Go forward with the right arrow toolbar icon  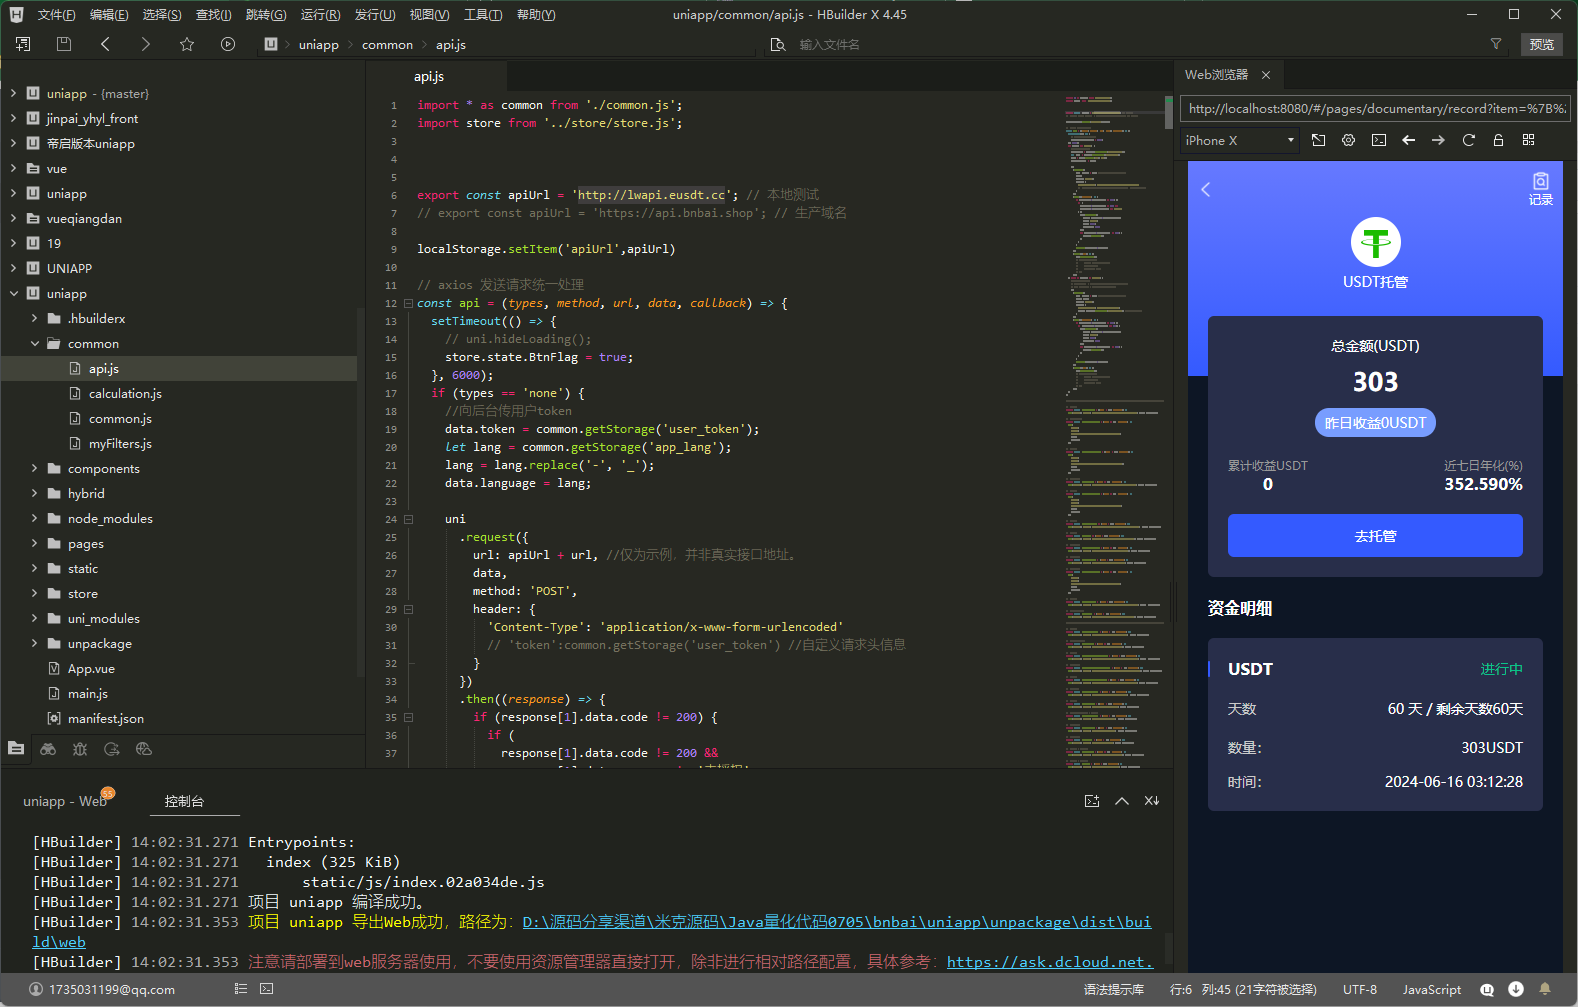point(146,44)
